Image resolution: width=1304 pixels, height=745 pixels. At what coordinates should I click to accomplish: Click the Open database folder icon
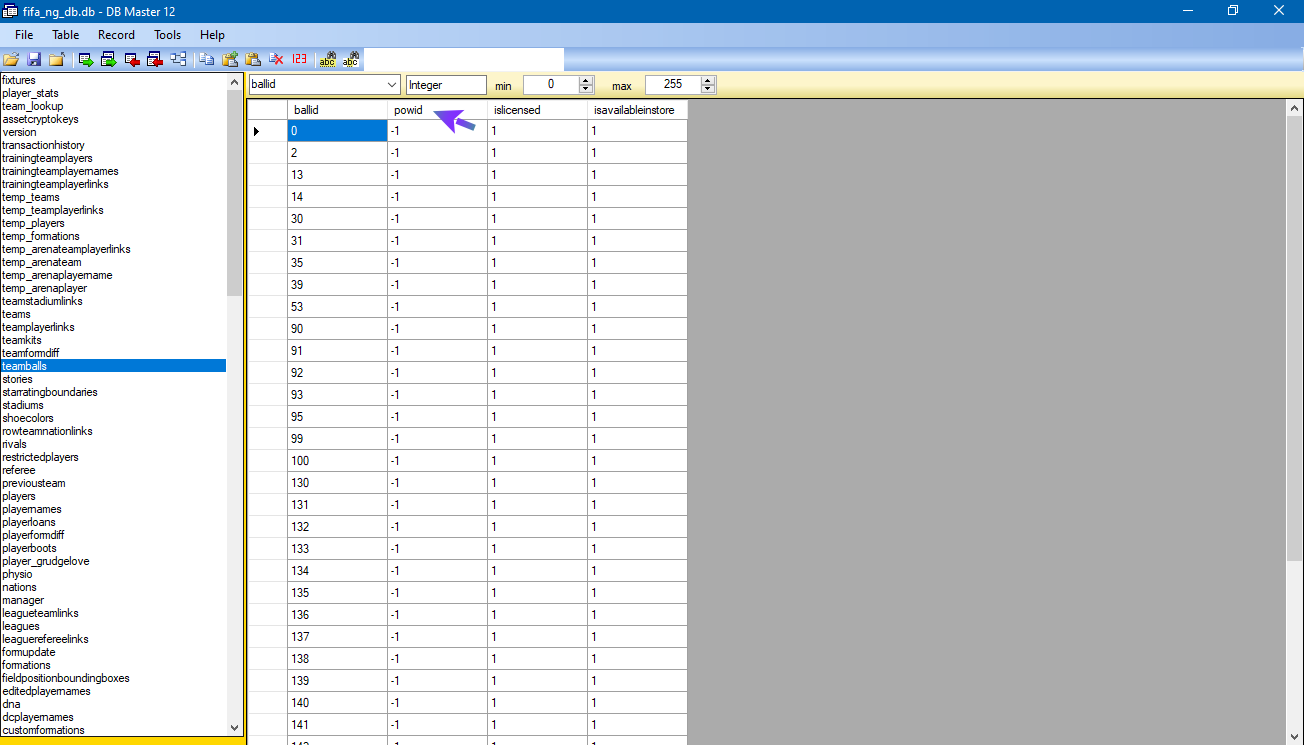point(11,60)
